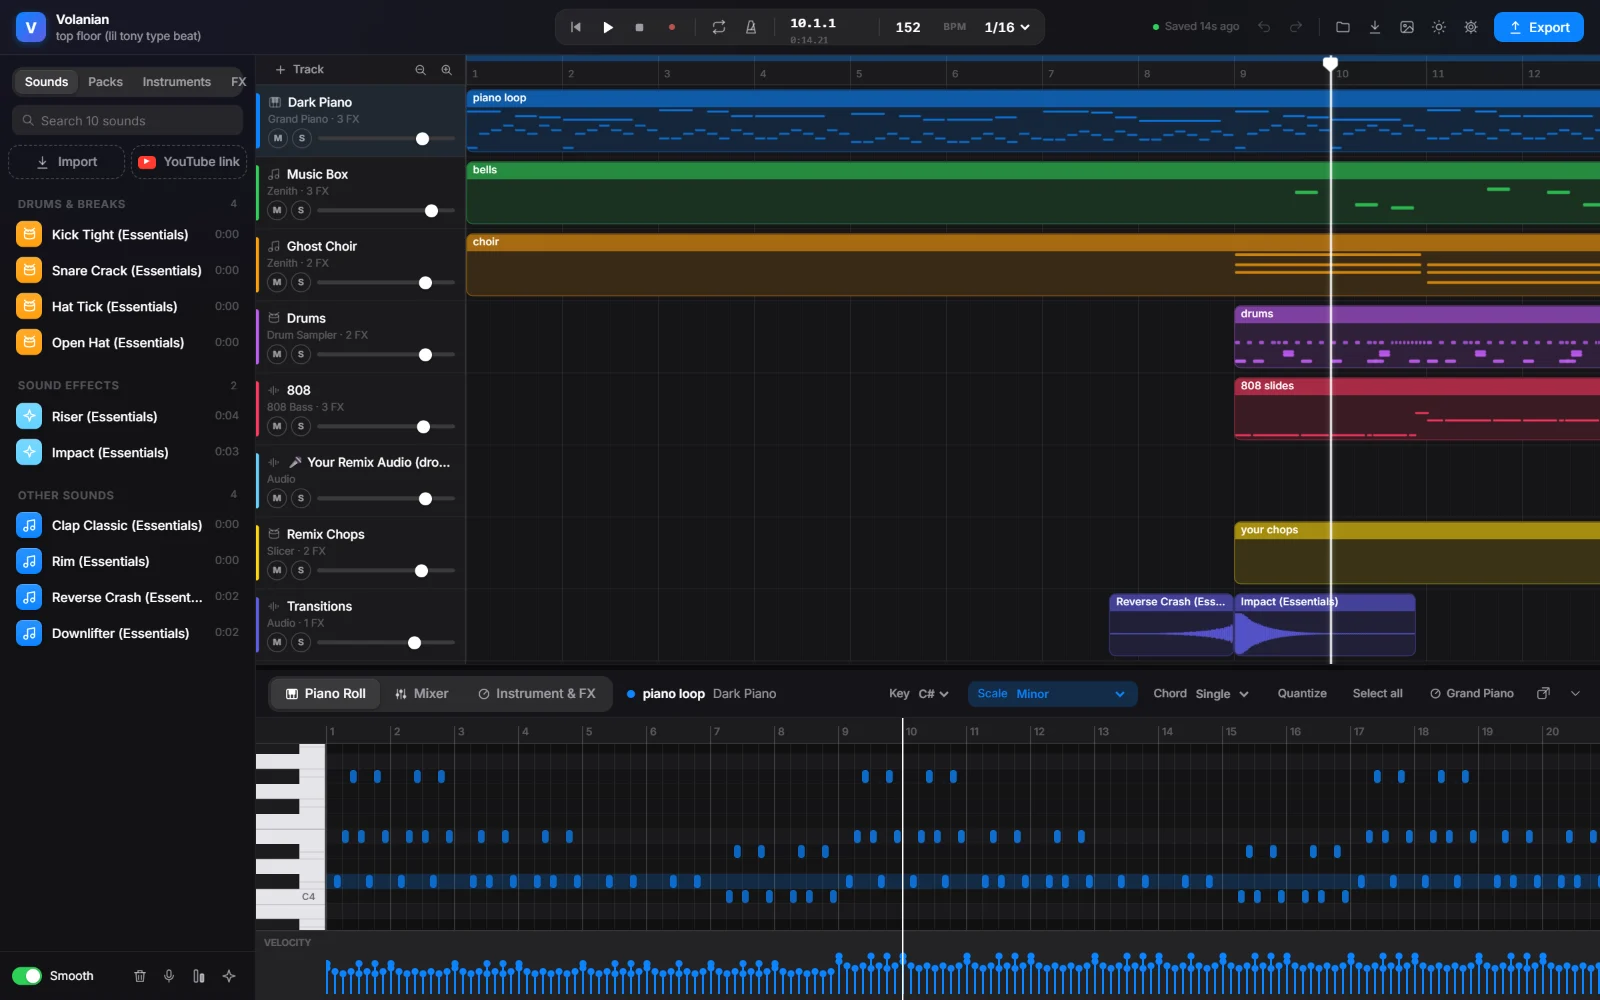The image size is (1600, 1000).
Task: Click the redo arrow icon
Action: 1296,27
